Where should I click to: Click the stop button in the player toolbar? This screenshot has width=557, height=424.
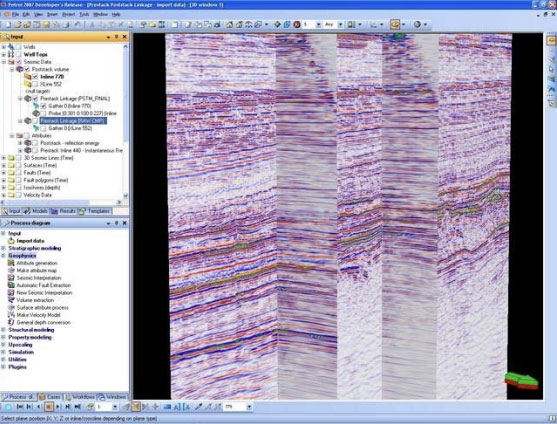[x=49, y=407]
